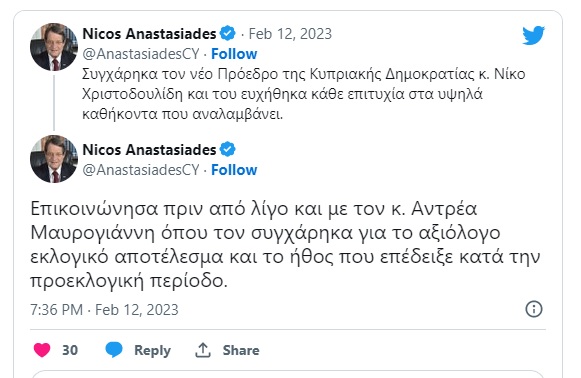Click the share upload arrow icon

[203, 350]
